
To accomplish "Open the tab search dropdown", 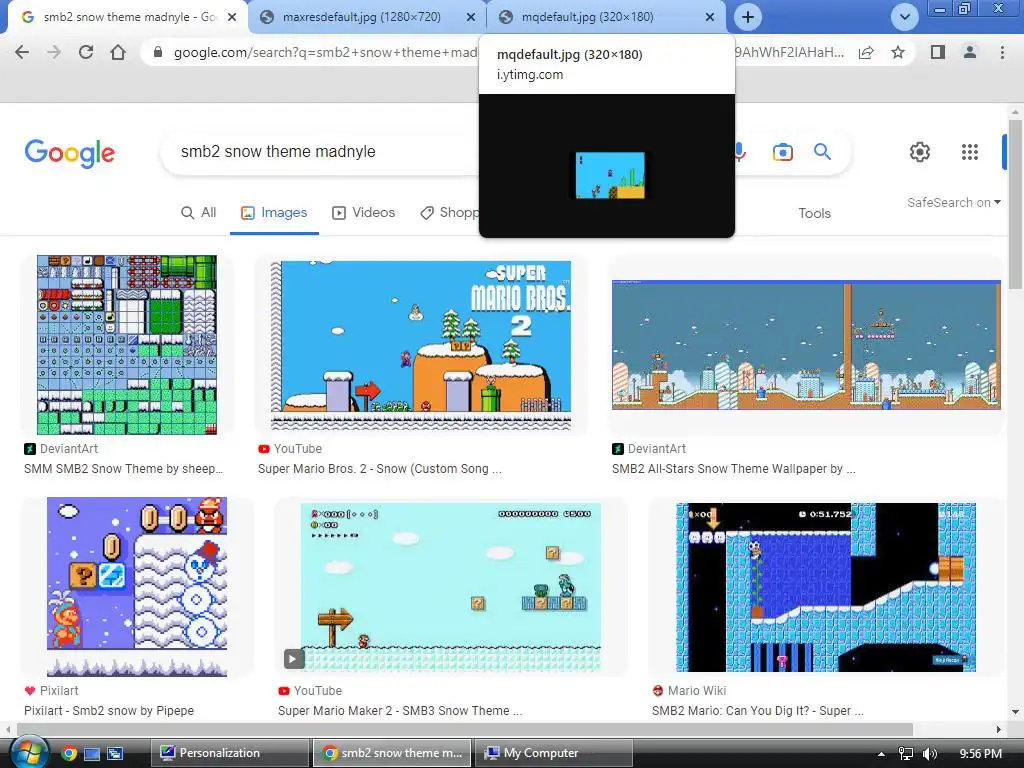I will (x=904, y=17).
